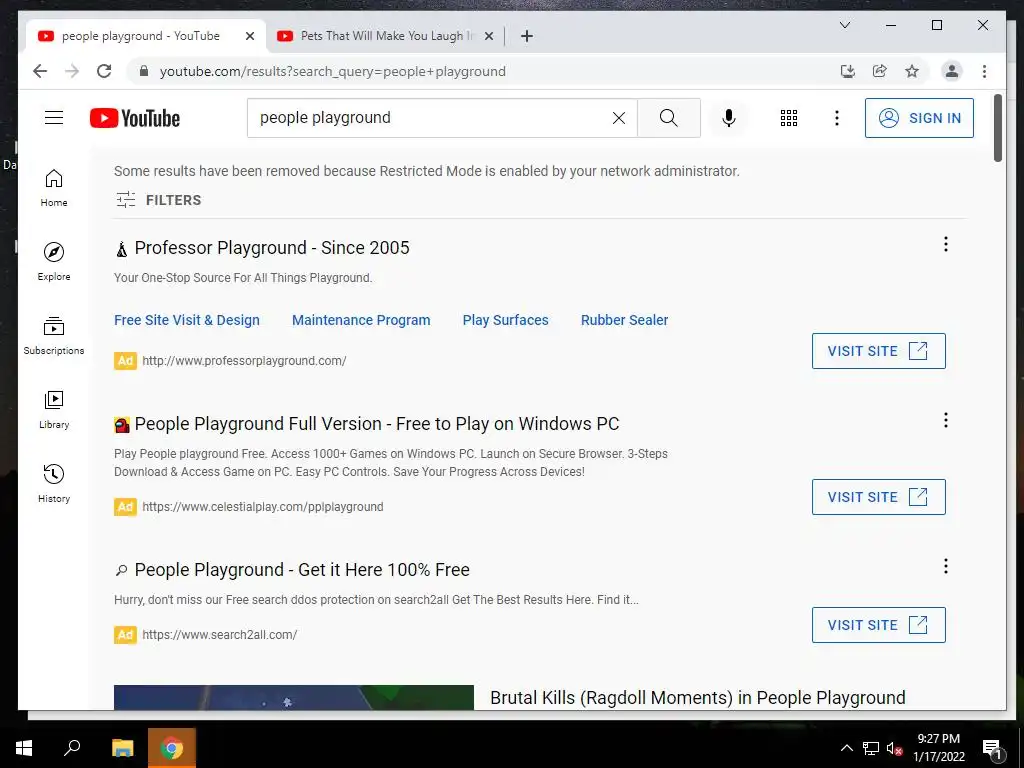Open YouTube settings three-dot menu near Sign In
The width and height of the screenshot is (1024, 768).
[837, 118]
